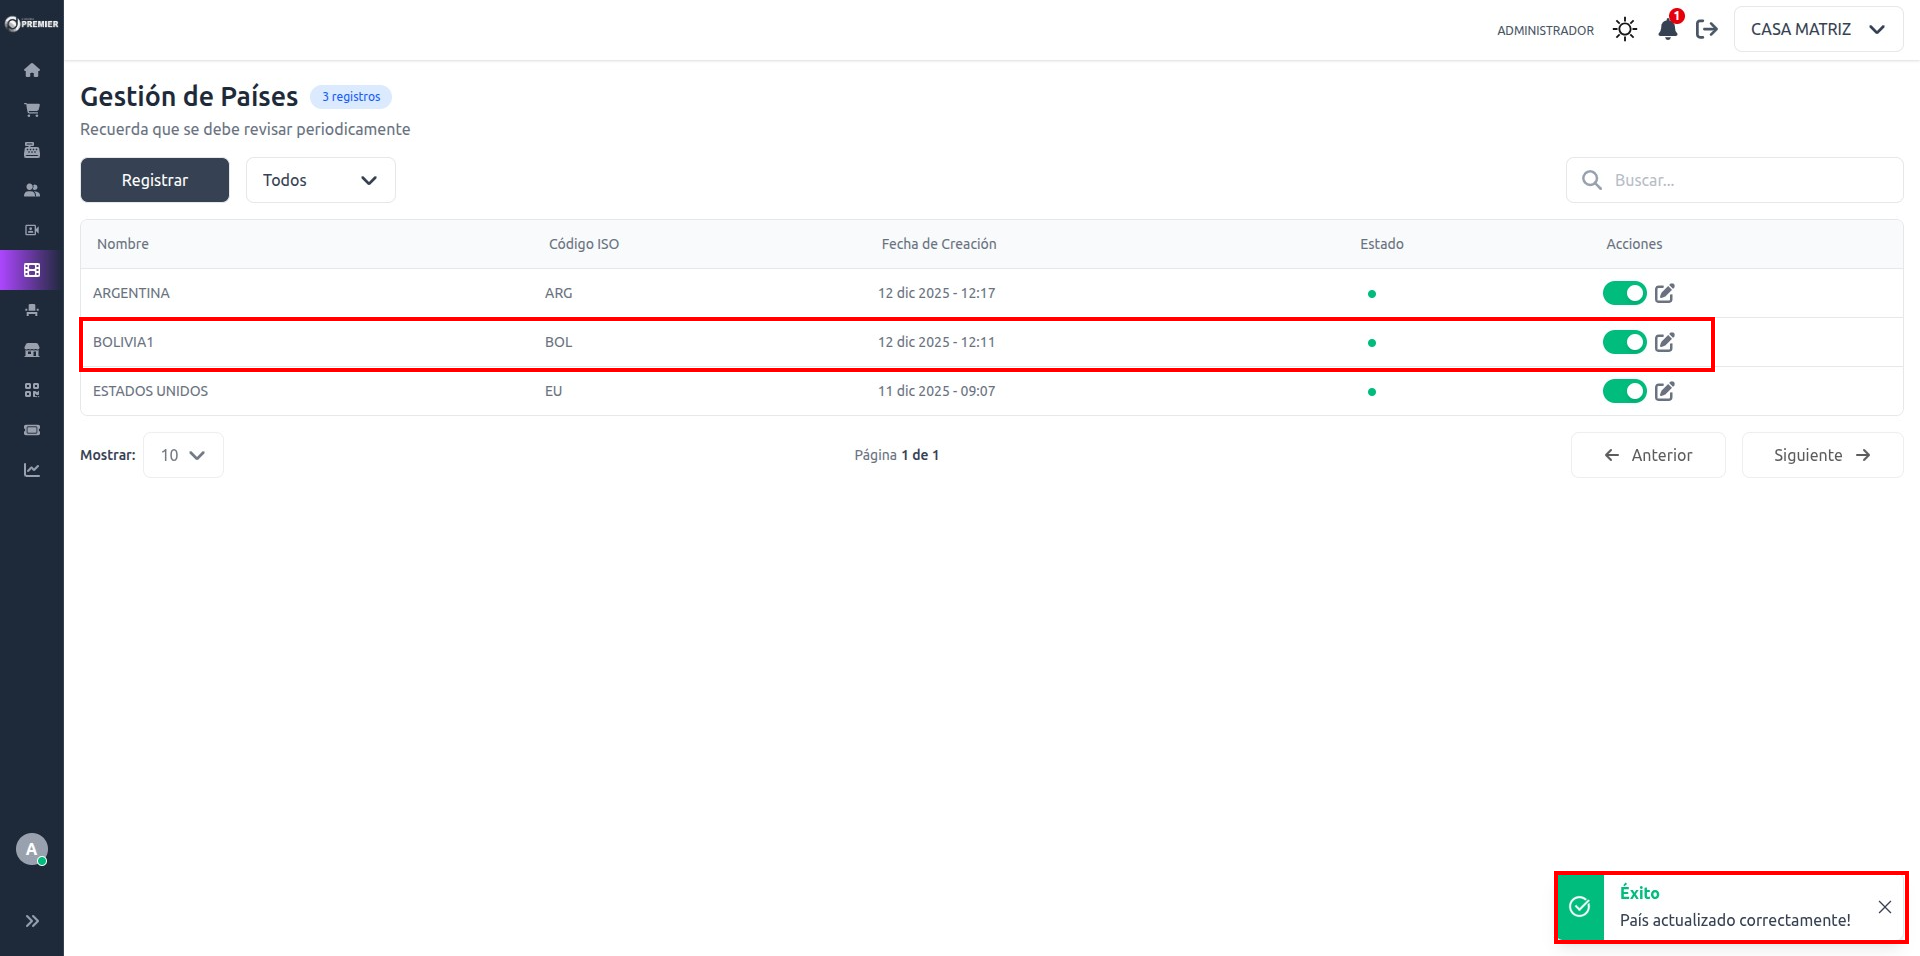
Task: Go to next page with Siguiente
Action: (1821, 455)
